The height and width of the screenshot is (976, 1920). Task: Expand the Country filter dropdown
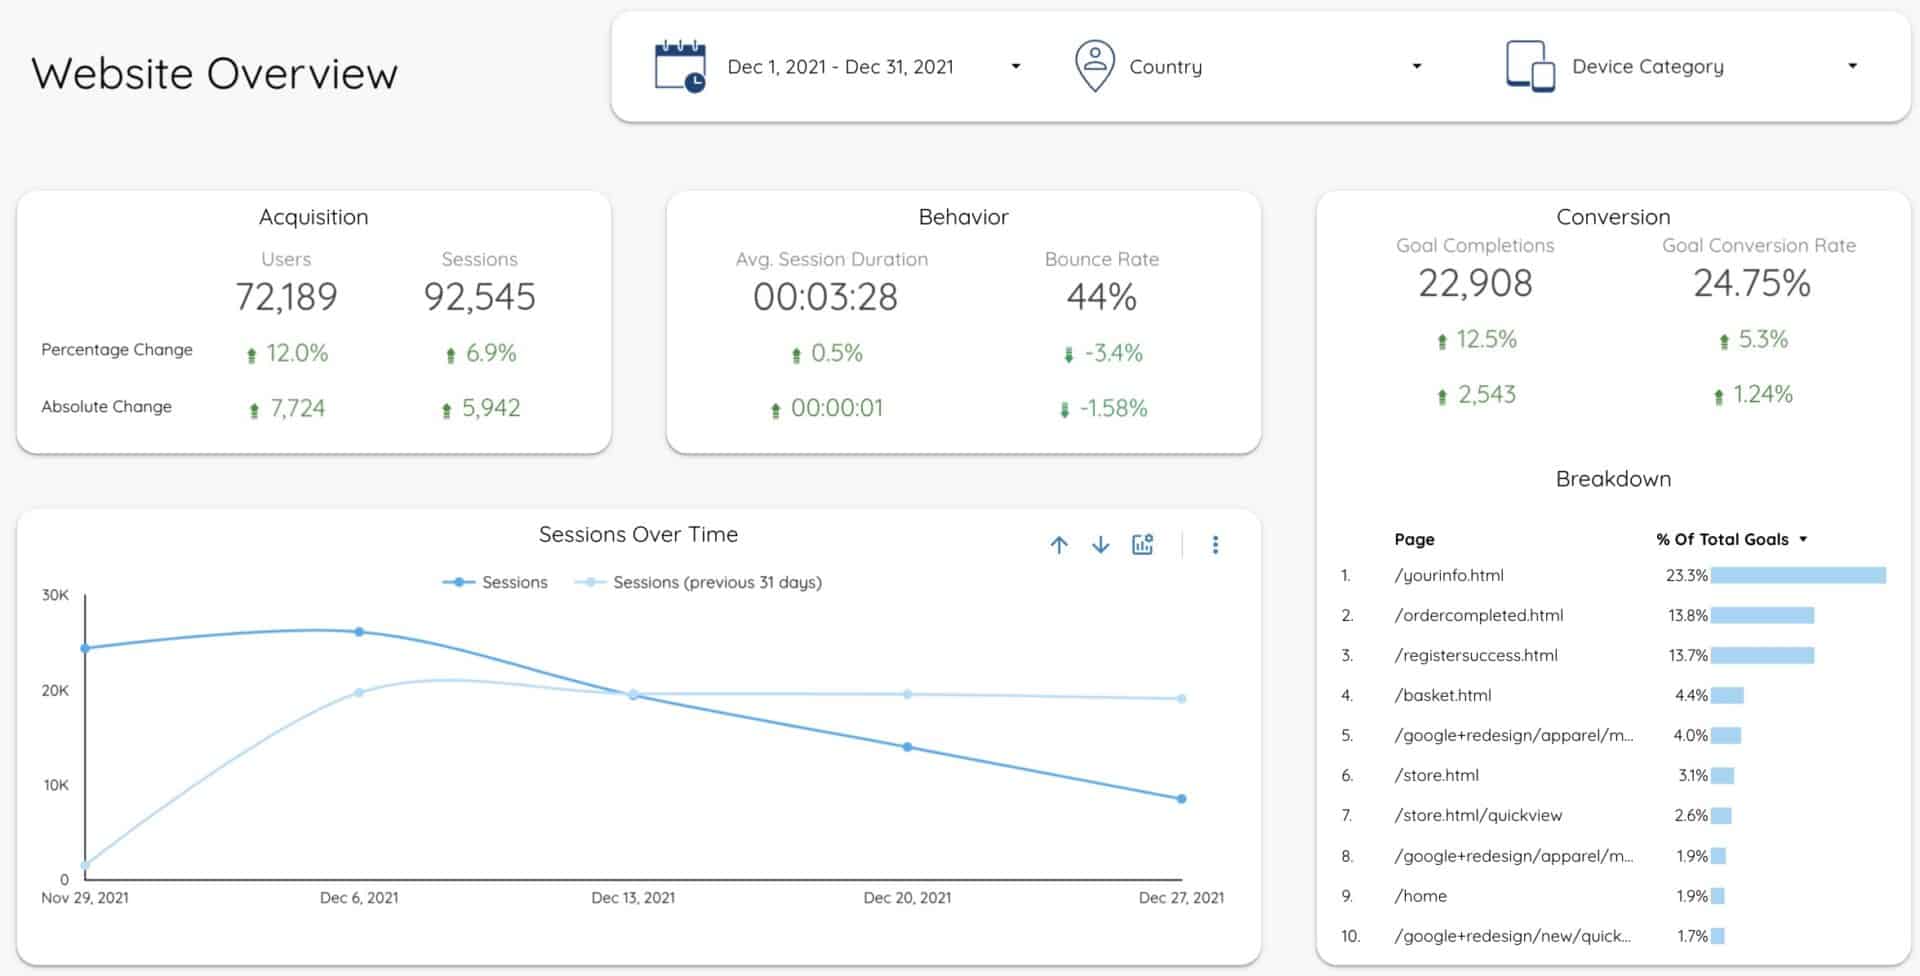click(x=1416, y=65)
